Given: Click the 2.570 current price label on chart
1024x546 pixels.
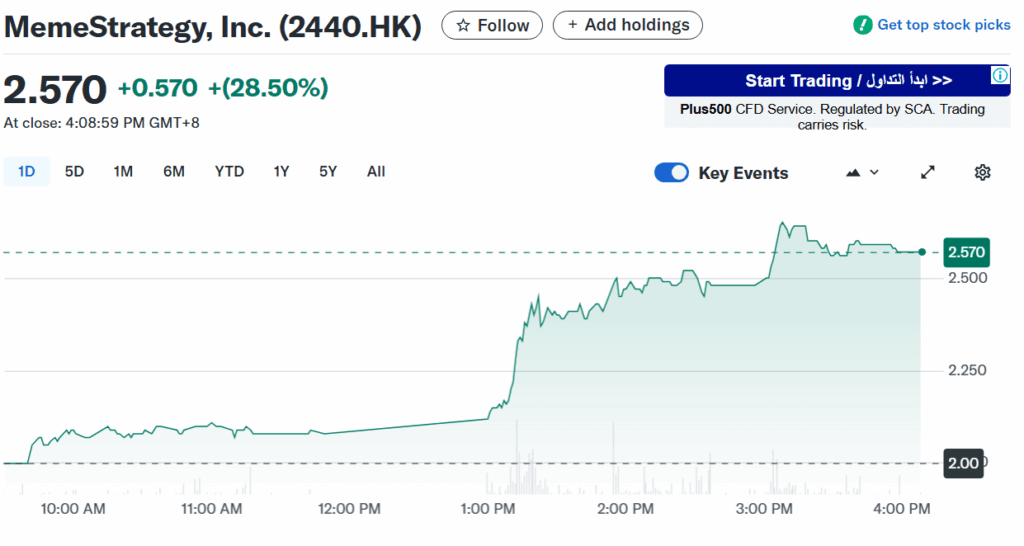Looking at the screenshot, I should (967, 252).
